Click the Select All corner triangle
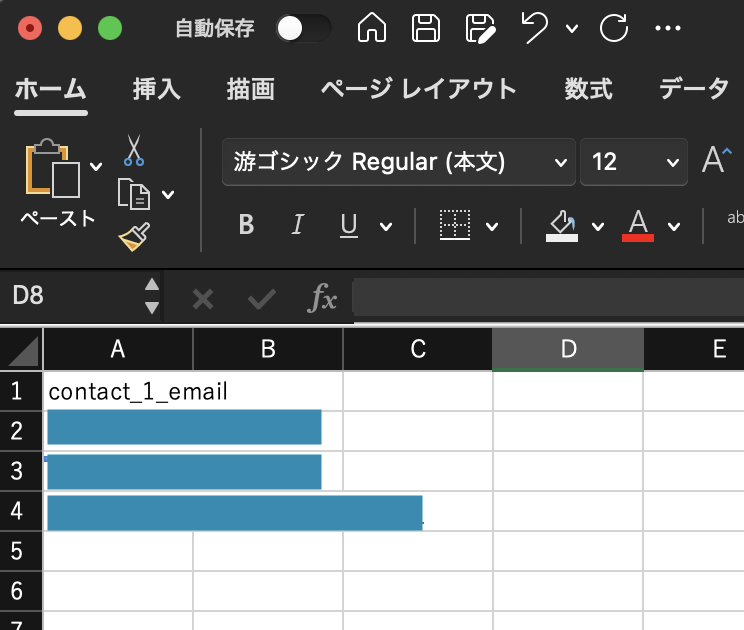744x630 pixels. pyautogui.click(x=22, y=350)
